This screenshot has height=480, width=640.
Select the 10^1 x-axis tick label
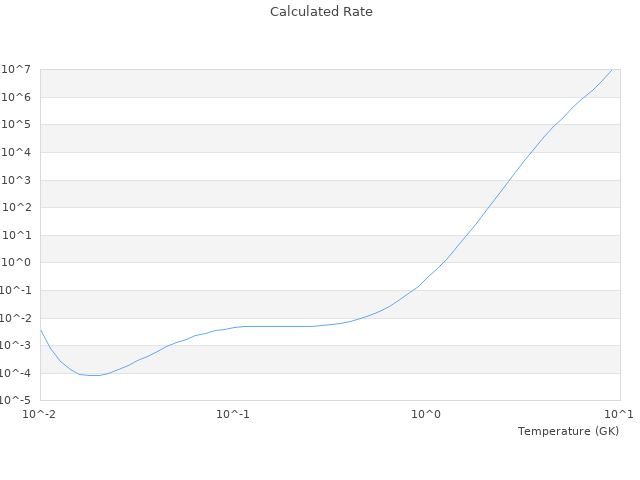click(x=618, y=414)
